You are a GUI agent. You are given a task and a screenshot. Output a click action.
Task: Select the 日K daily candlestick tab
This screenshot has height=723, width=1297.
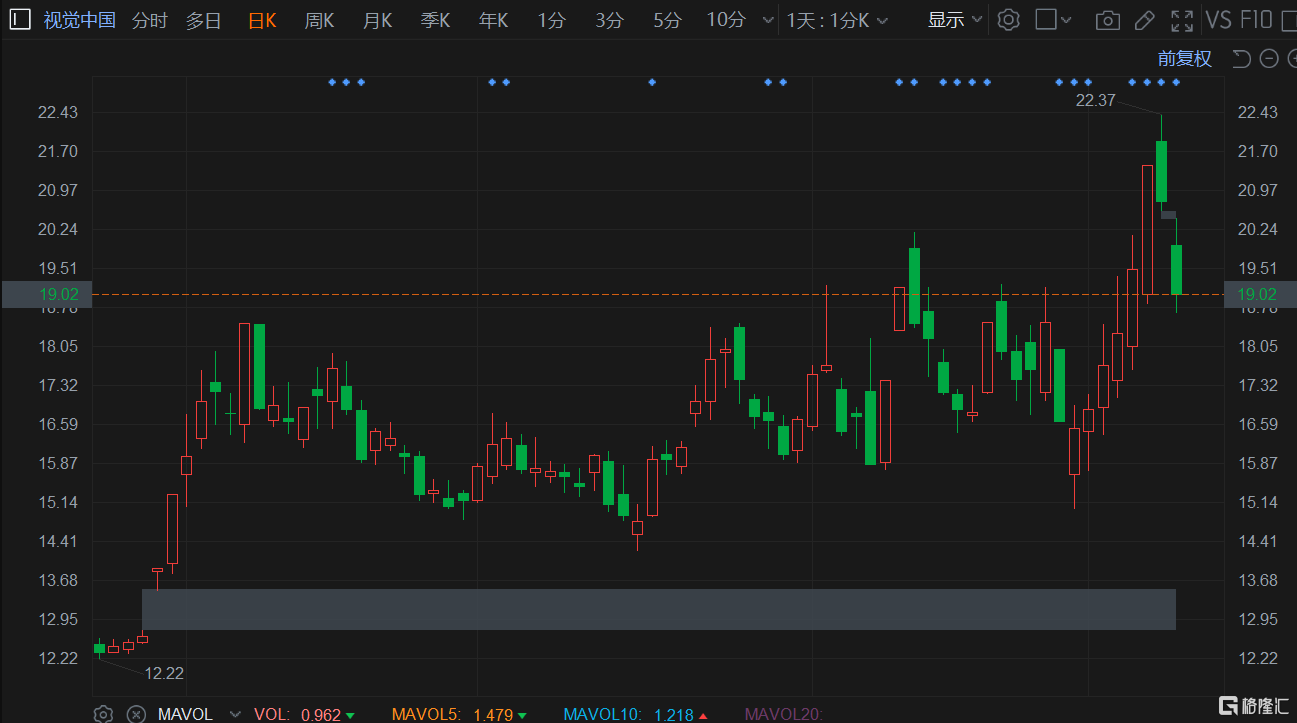tap(262, 20)
